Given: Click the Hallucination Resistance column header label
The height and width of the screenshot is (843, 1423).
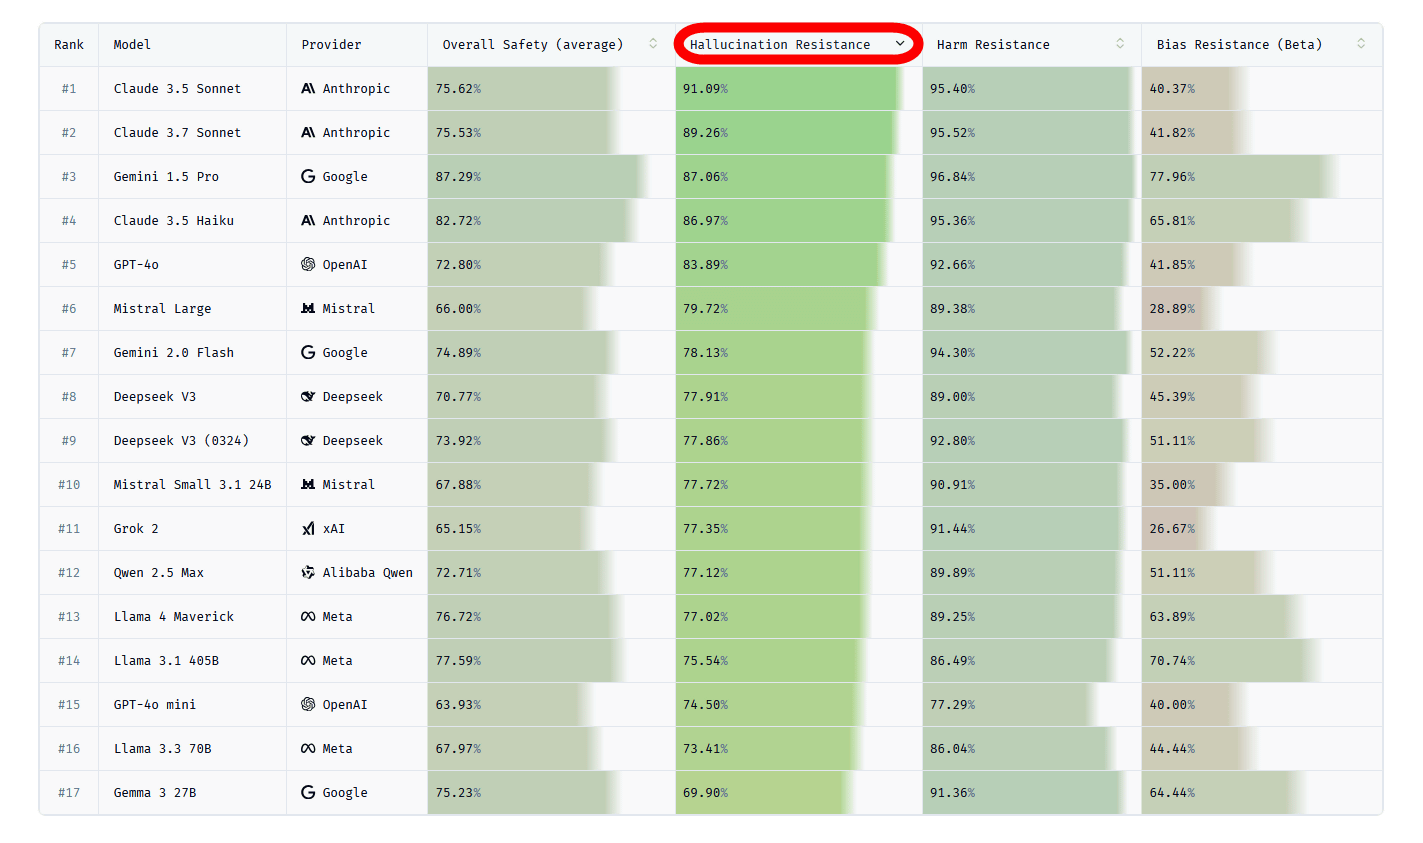Looking at the screenshot, I should pos(780,45).
